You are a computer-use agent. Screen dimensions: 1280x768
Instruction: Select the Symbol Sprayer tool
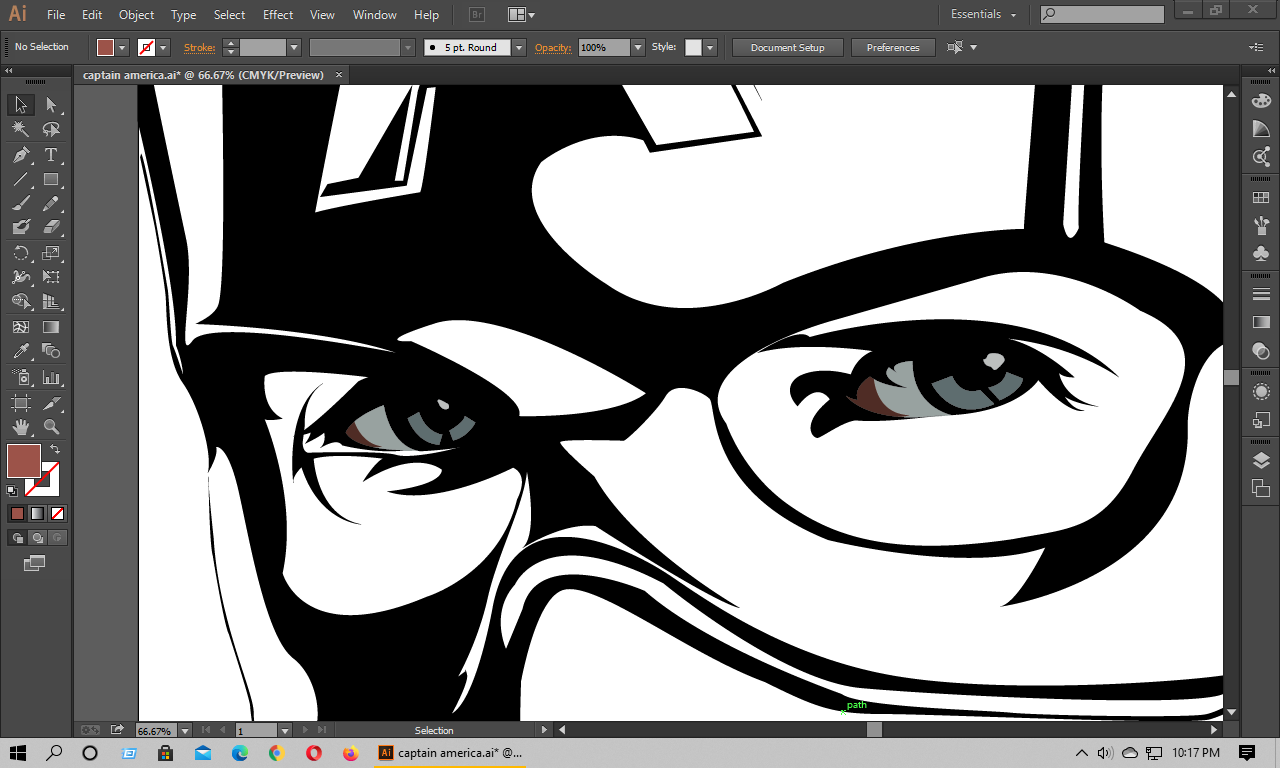tap(21, 378)
